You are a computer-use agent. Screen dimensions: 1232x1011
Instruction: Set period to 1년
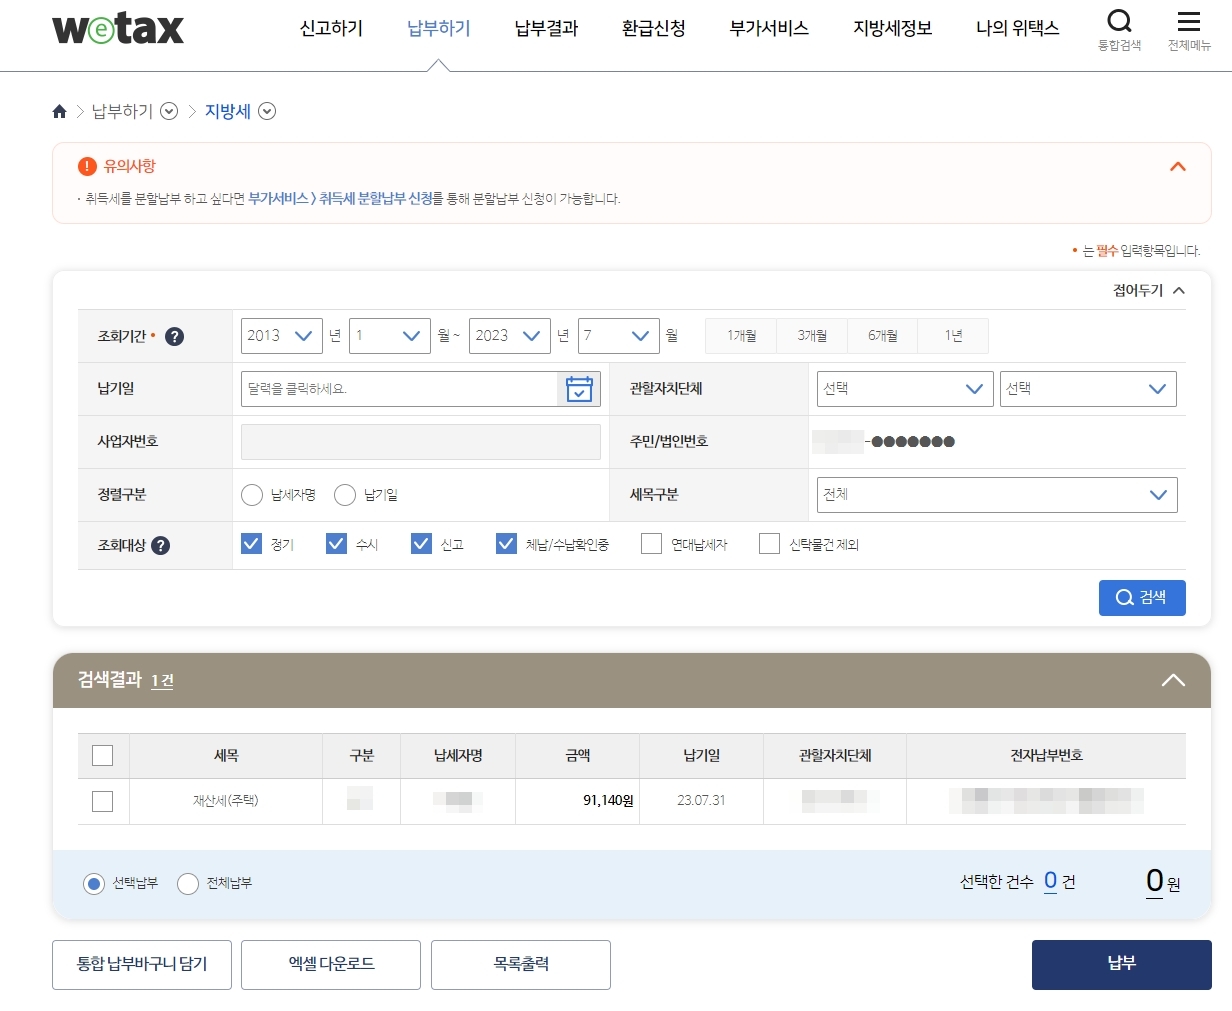[x=953, y=336]
